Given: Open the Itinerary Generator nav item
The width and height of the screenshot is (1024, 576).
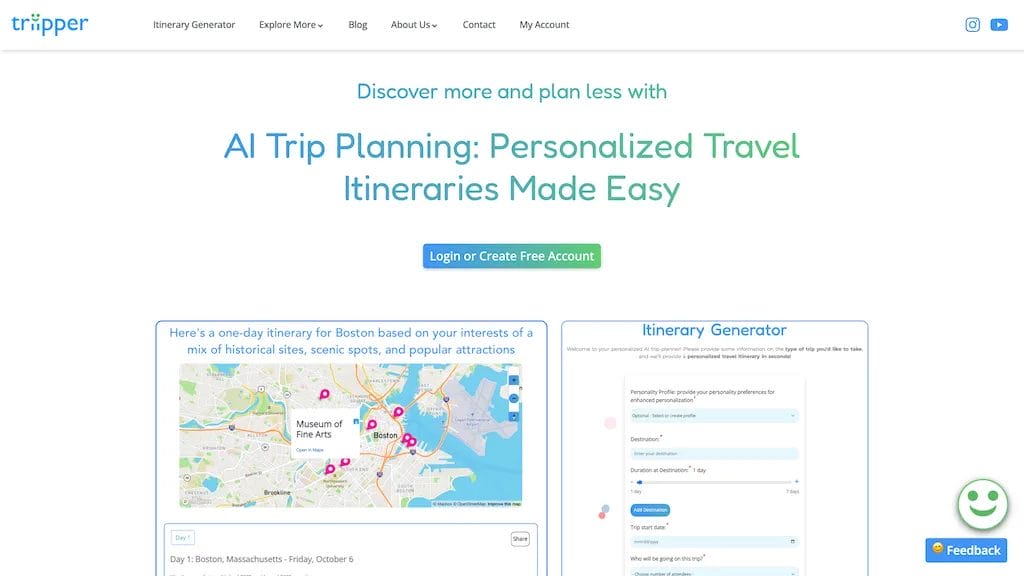Looking at the screenshot, I should 194,25.
